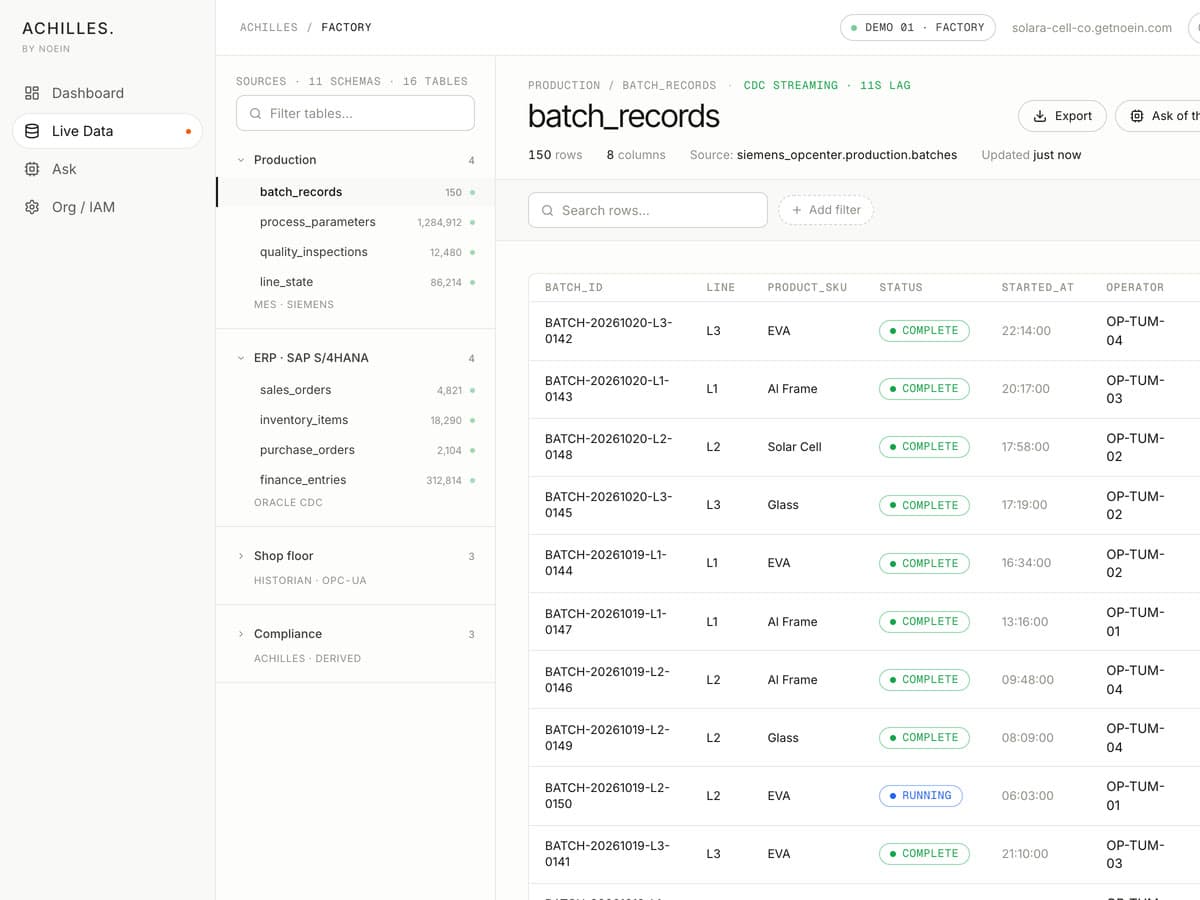Viewport: 1200px width, 900px height.
Task: Click batch ID BATCH-20261019-L2-0150
Action: click(x=608, y=796)
